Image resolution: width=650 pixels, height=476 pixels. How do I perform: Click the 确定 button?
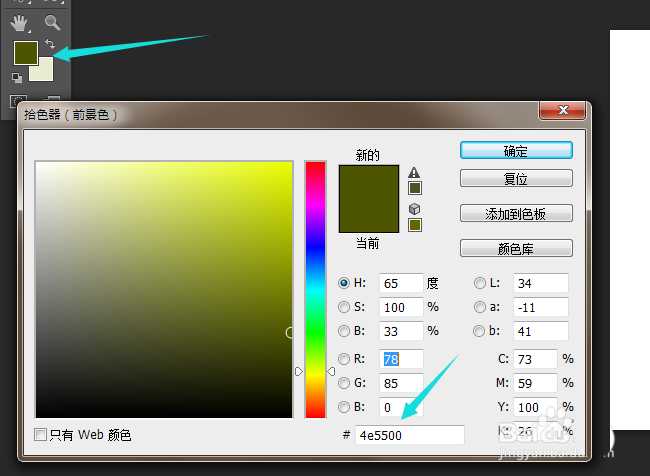[x=516, y=151]
